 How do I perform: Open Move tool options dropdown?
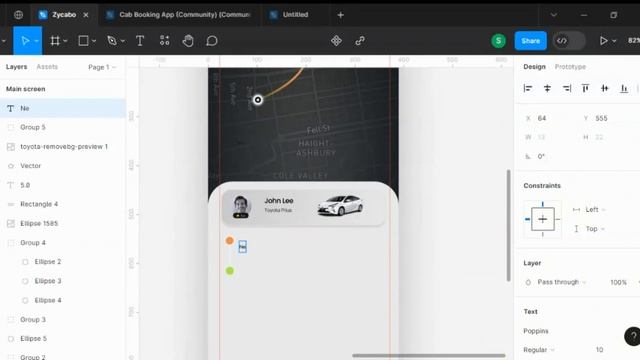36,41
